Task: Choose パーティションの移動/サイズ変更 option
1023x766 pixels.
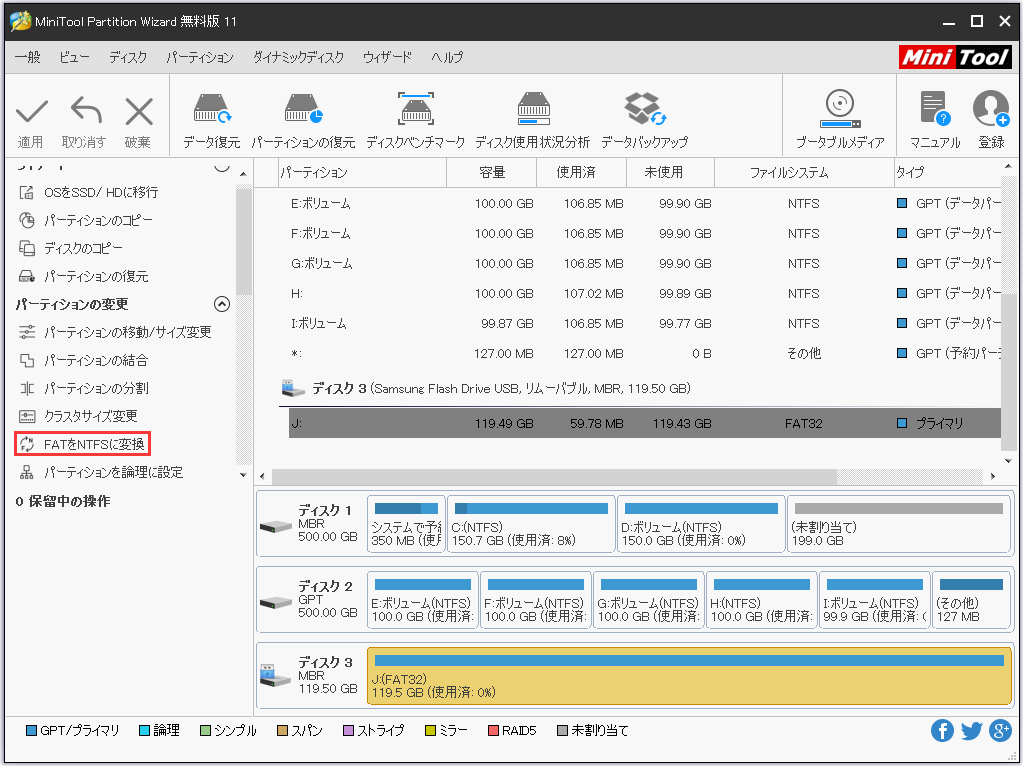Action: click(x=127, y=332)
